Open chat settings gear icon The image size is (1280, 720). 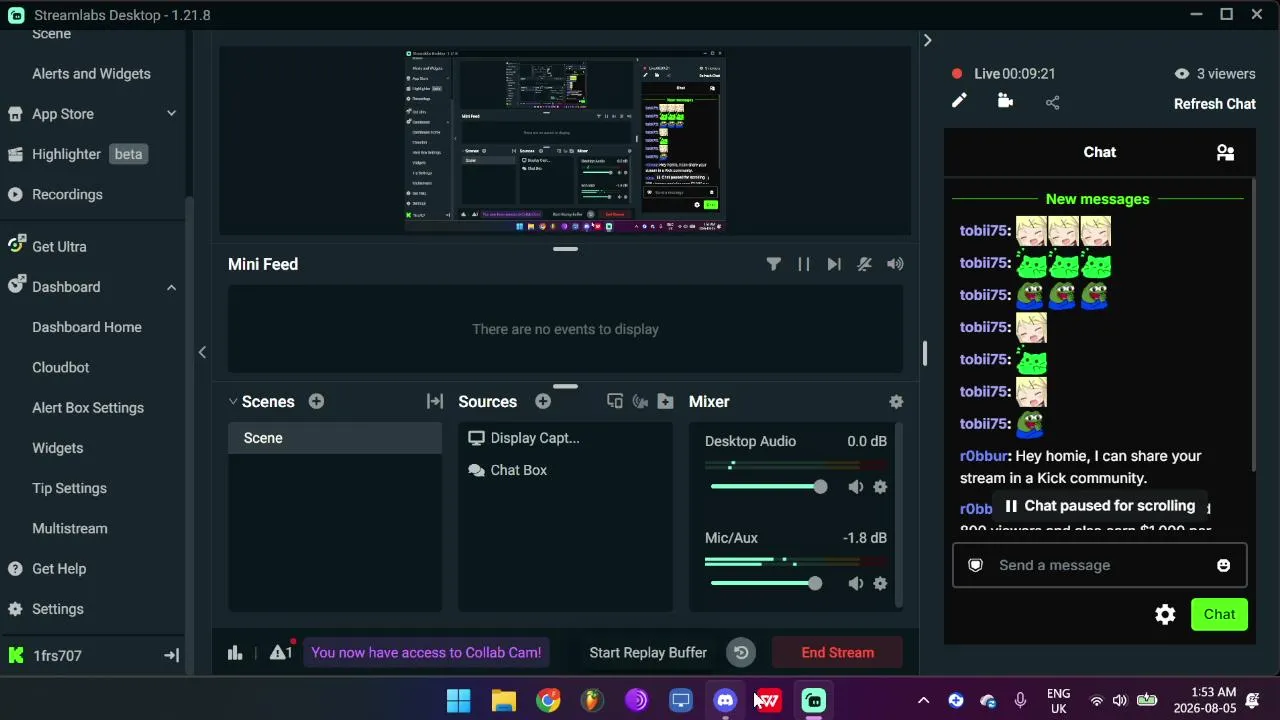pos(1165,615)
